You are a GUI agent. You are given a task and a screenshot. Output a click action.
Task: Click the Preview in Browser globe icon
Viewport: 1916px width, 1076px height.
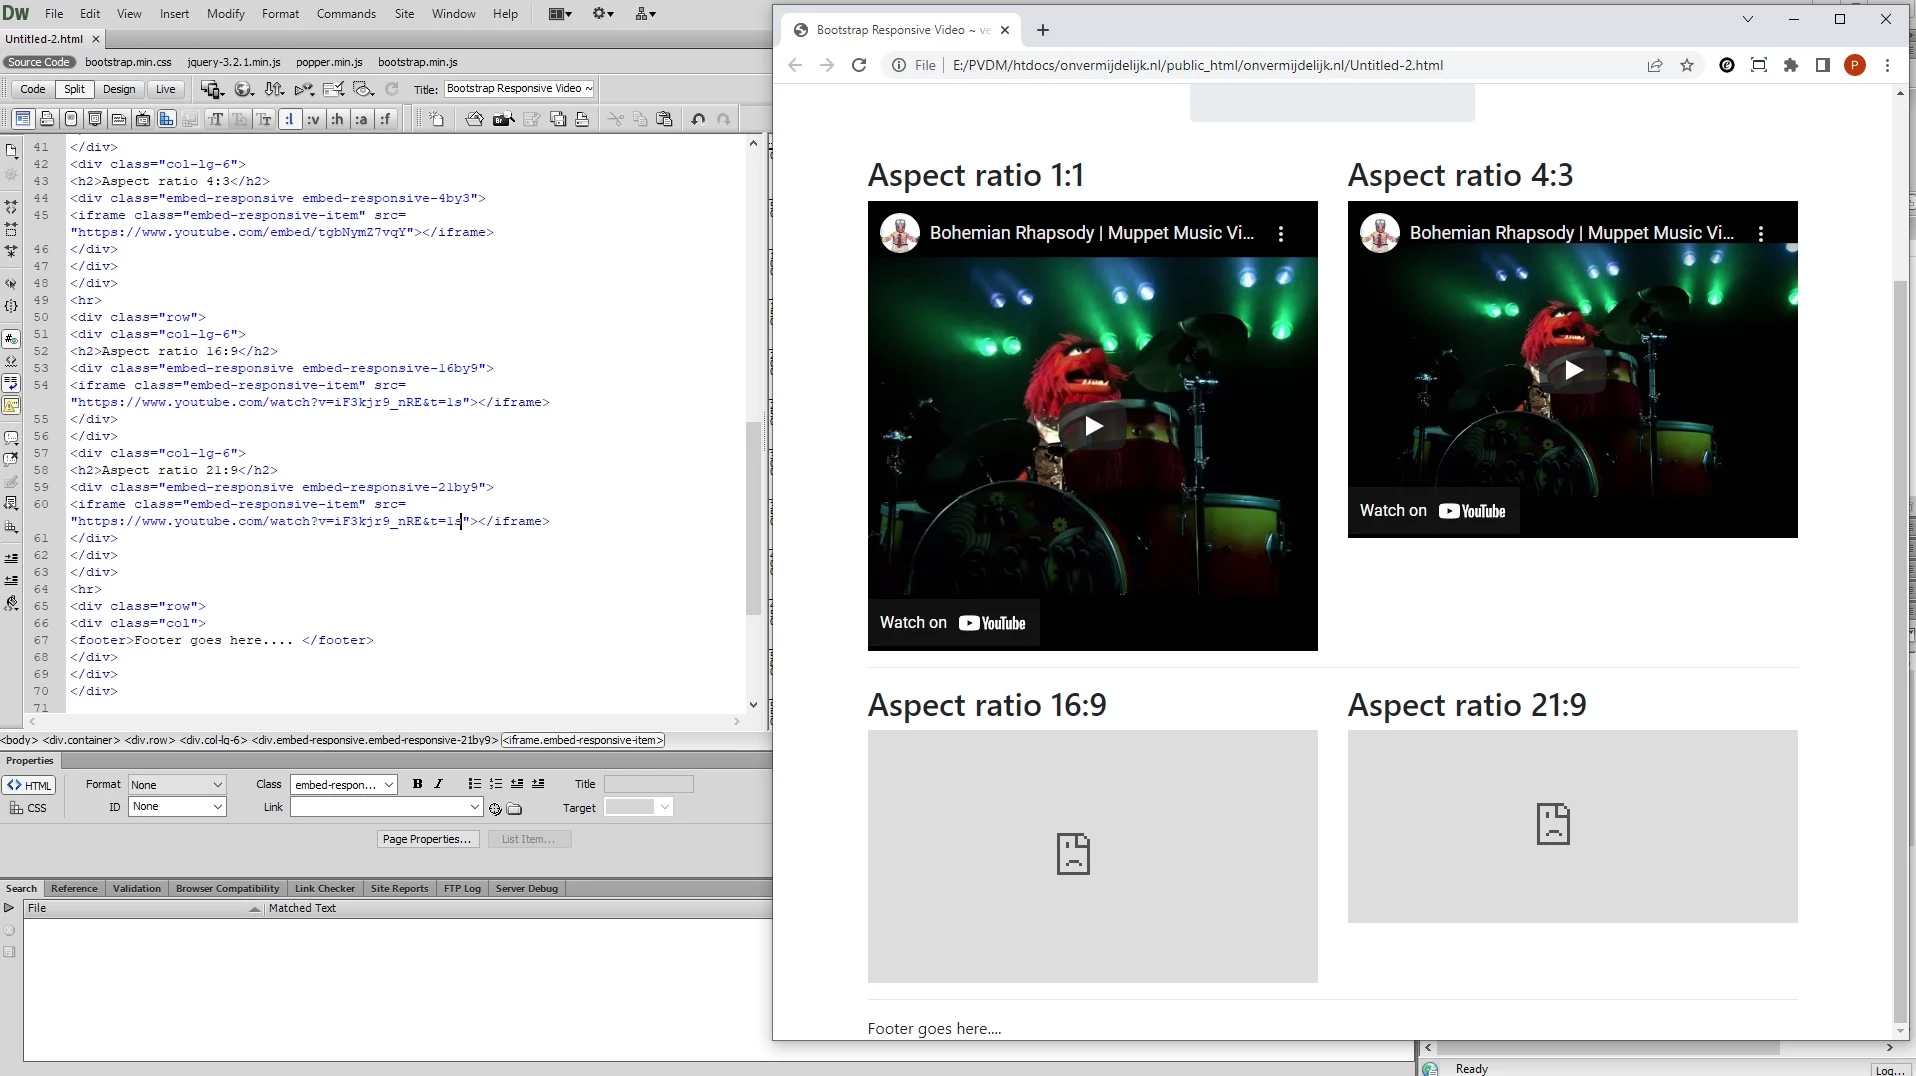[243, 89]
